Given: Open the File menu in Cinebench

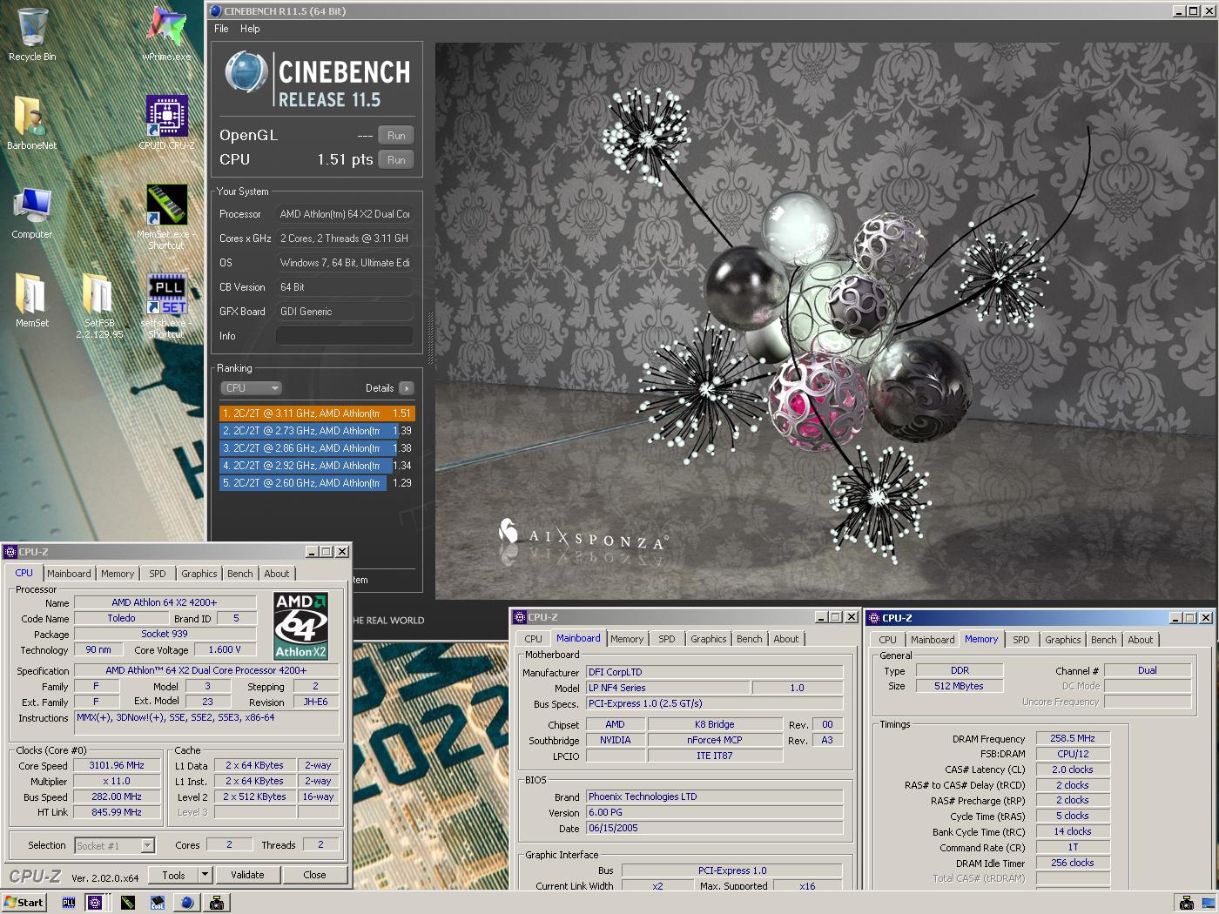Looking at the screenshot, I should (221, 29).
